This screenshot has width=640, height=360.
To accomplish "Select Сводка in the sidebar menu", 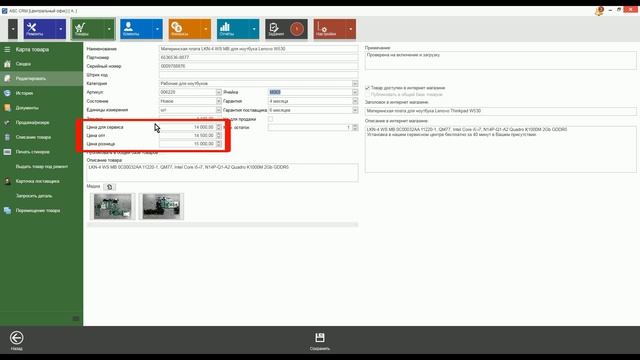I will pos(41,64).
